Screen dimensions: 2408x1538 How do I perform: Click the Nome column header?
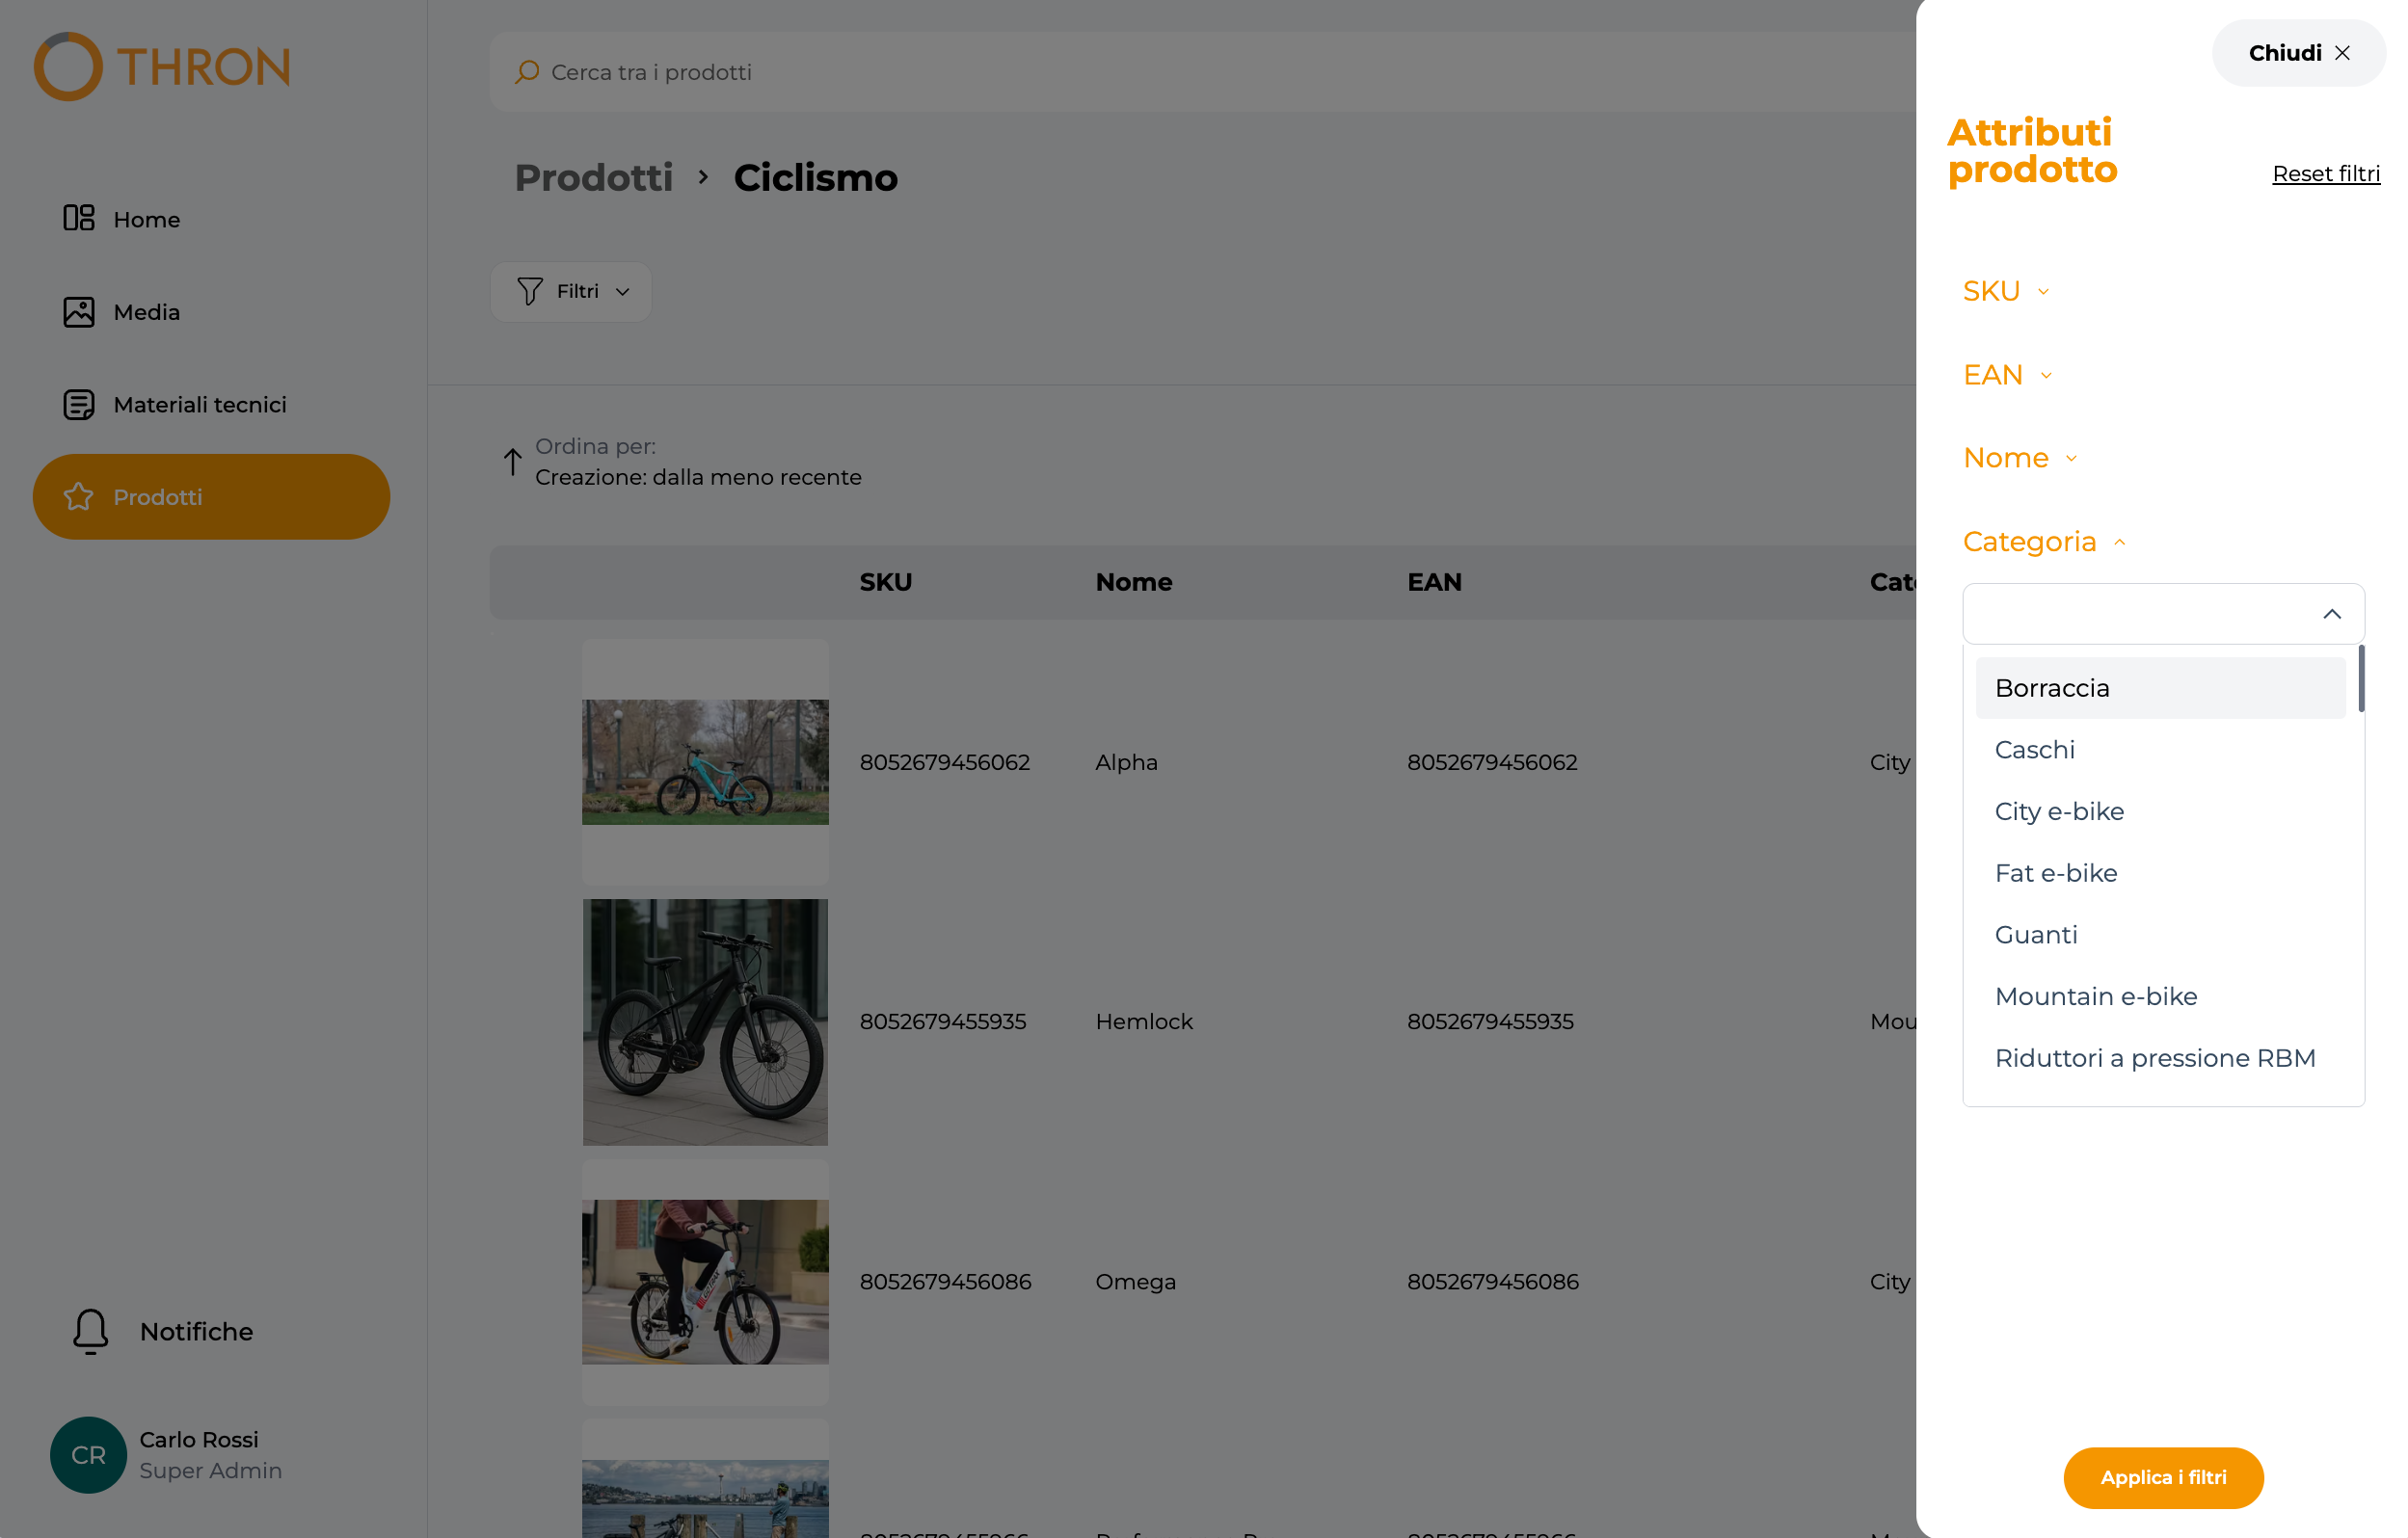point(1134,582)
